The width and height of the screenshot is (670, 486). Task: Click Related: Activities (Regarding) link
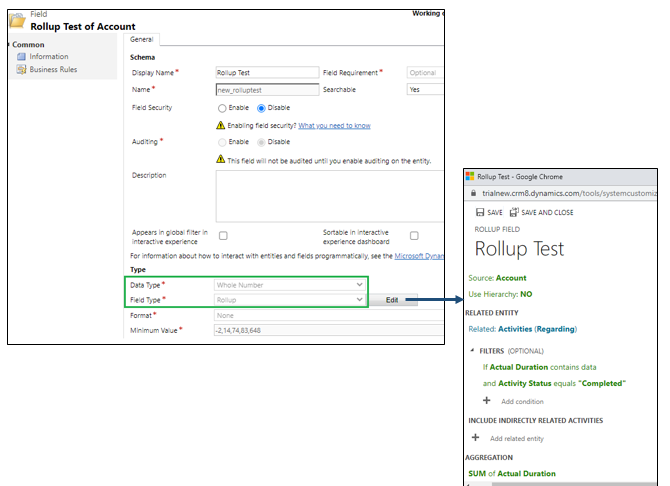click(x=523, y=329)
